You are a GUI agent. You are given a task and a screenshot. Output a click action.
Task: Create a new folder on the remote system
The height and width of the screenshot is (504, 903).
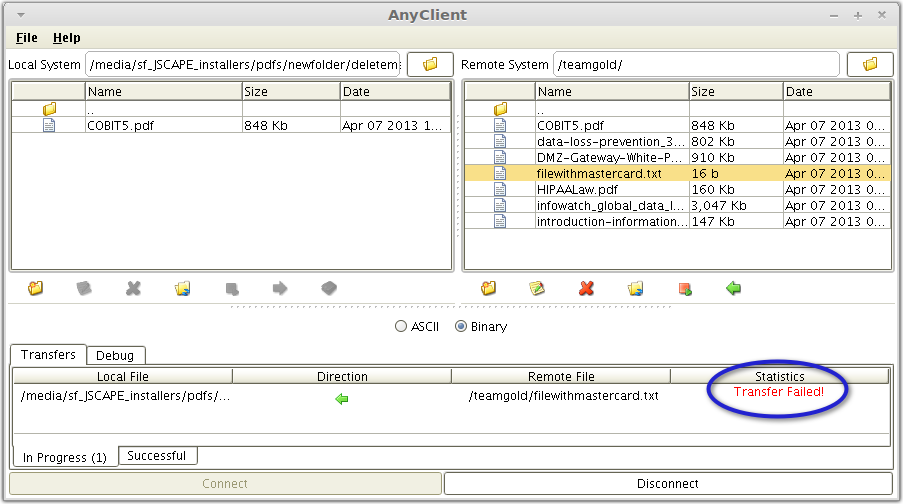[x=488, y=288]
